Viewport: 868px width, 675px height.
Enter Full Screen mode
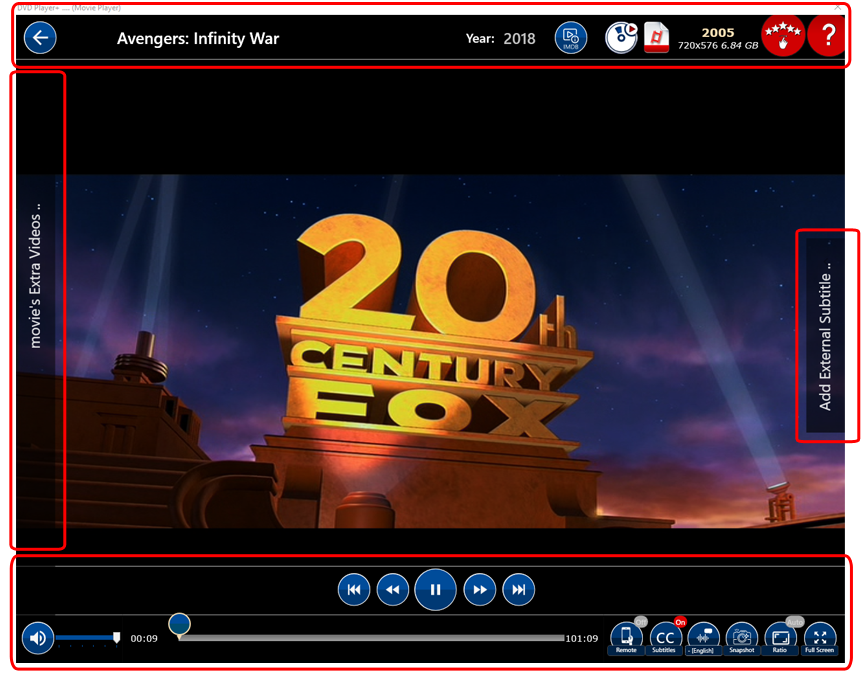point(819,638)
